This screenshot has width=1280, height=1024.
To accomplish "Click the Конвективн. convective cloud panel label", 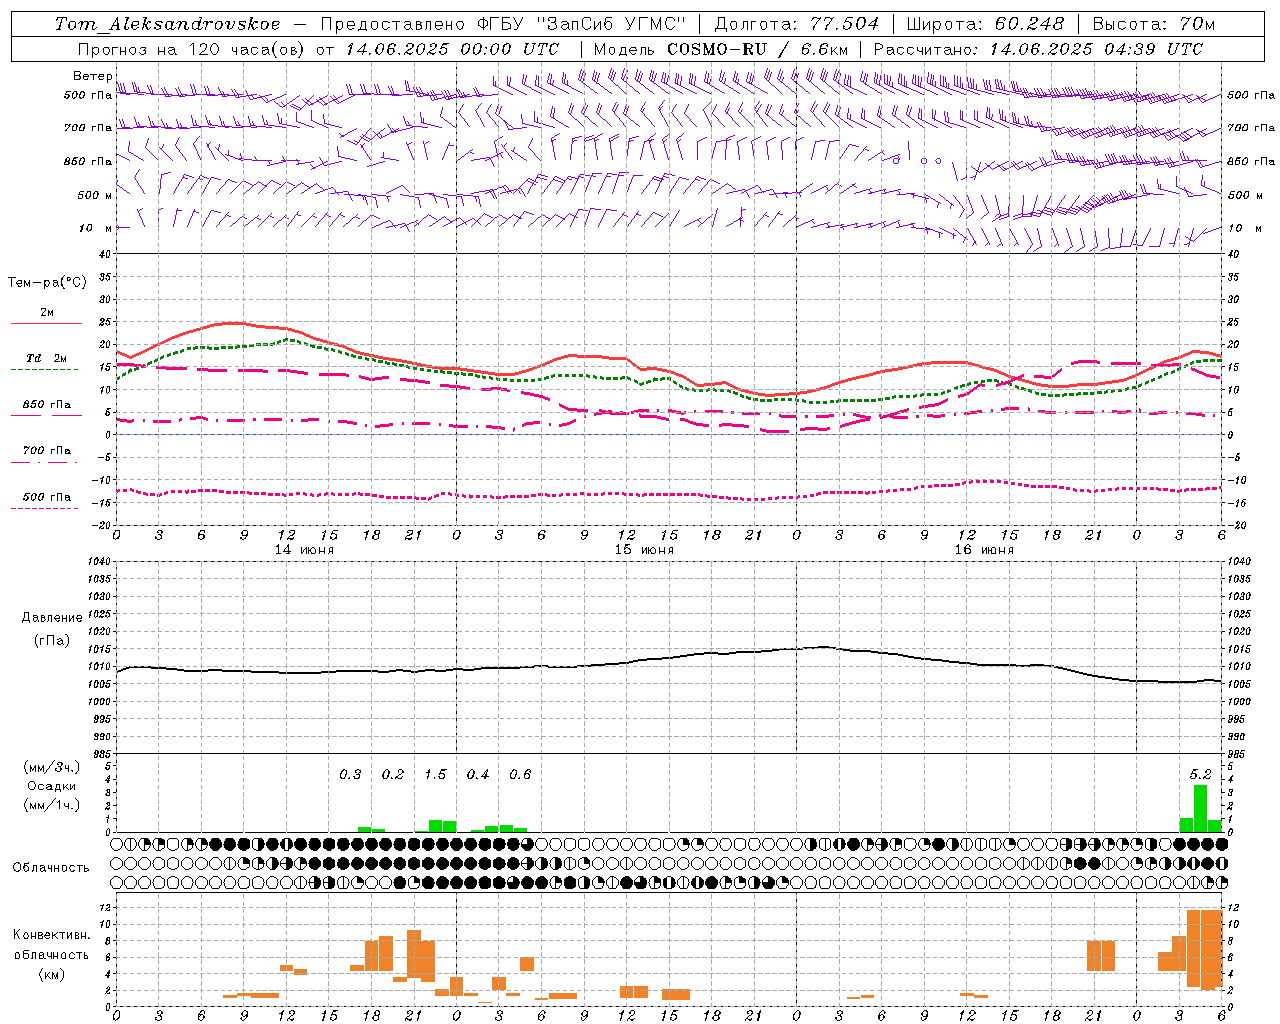I will click(51, 935).
